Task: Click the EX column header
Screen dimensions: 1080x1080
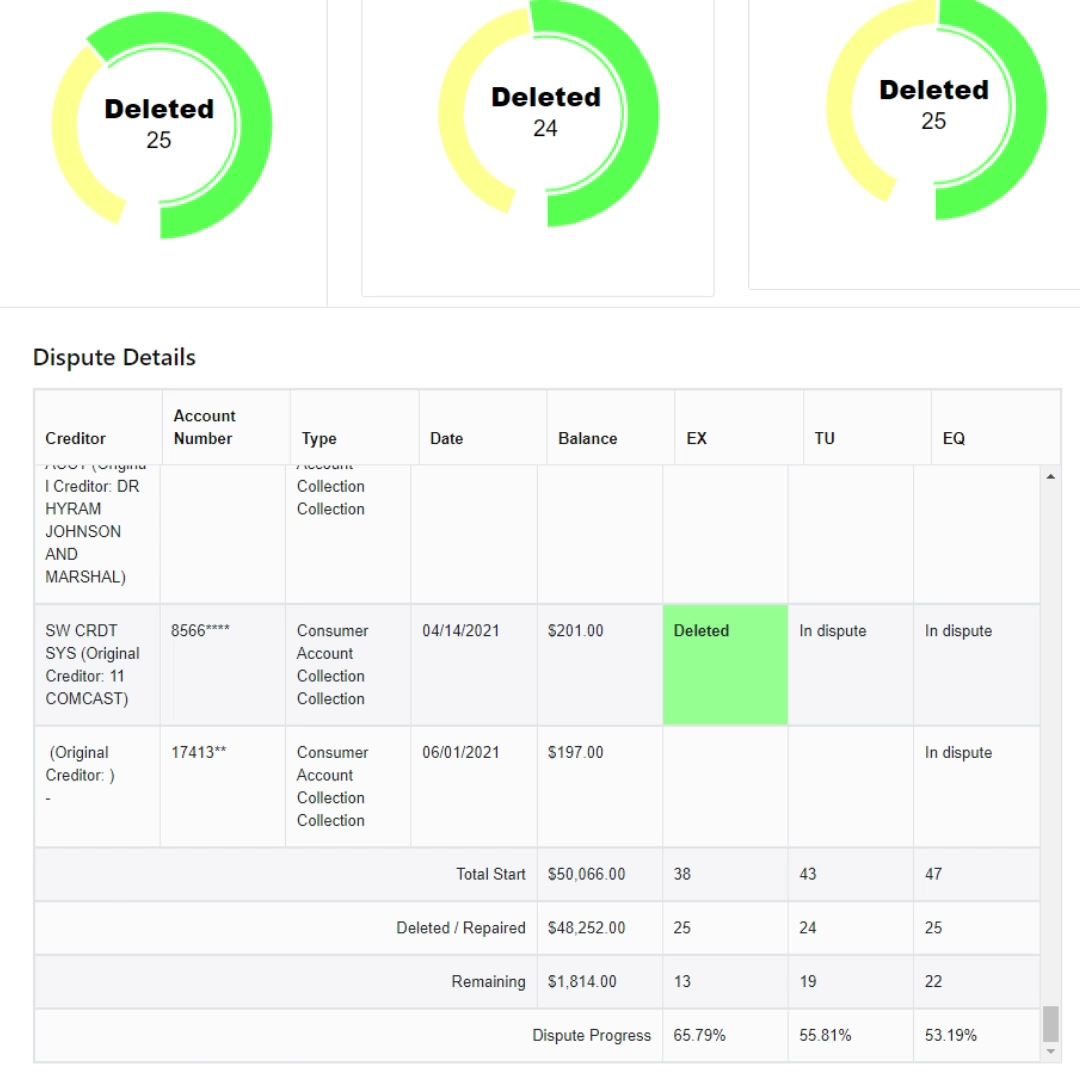Action: [696, 438]
